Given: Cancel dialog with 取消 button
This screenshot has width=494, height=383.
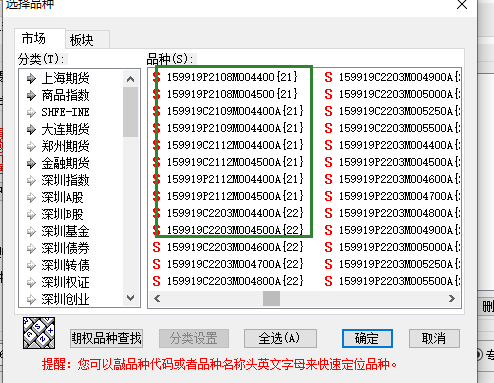Looking at the screenshot, I should pos(434,339).
